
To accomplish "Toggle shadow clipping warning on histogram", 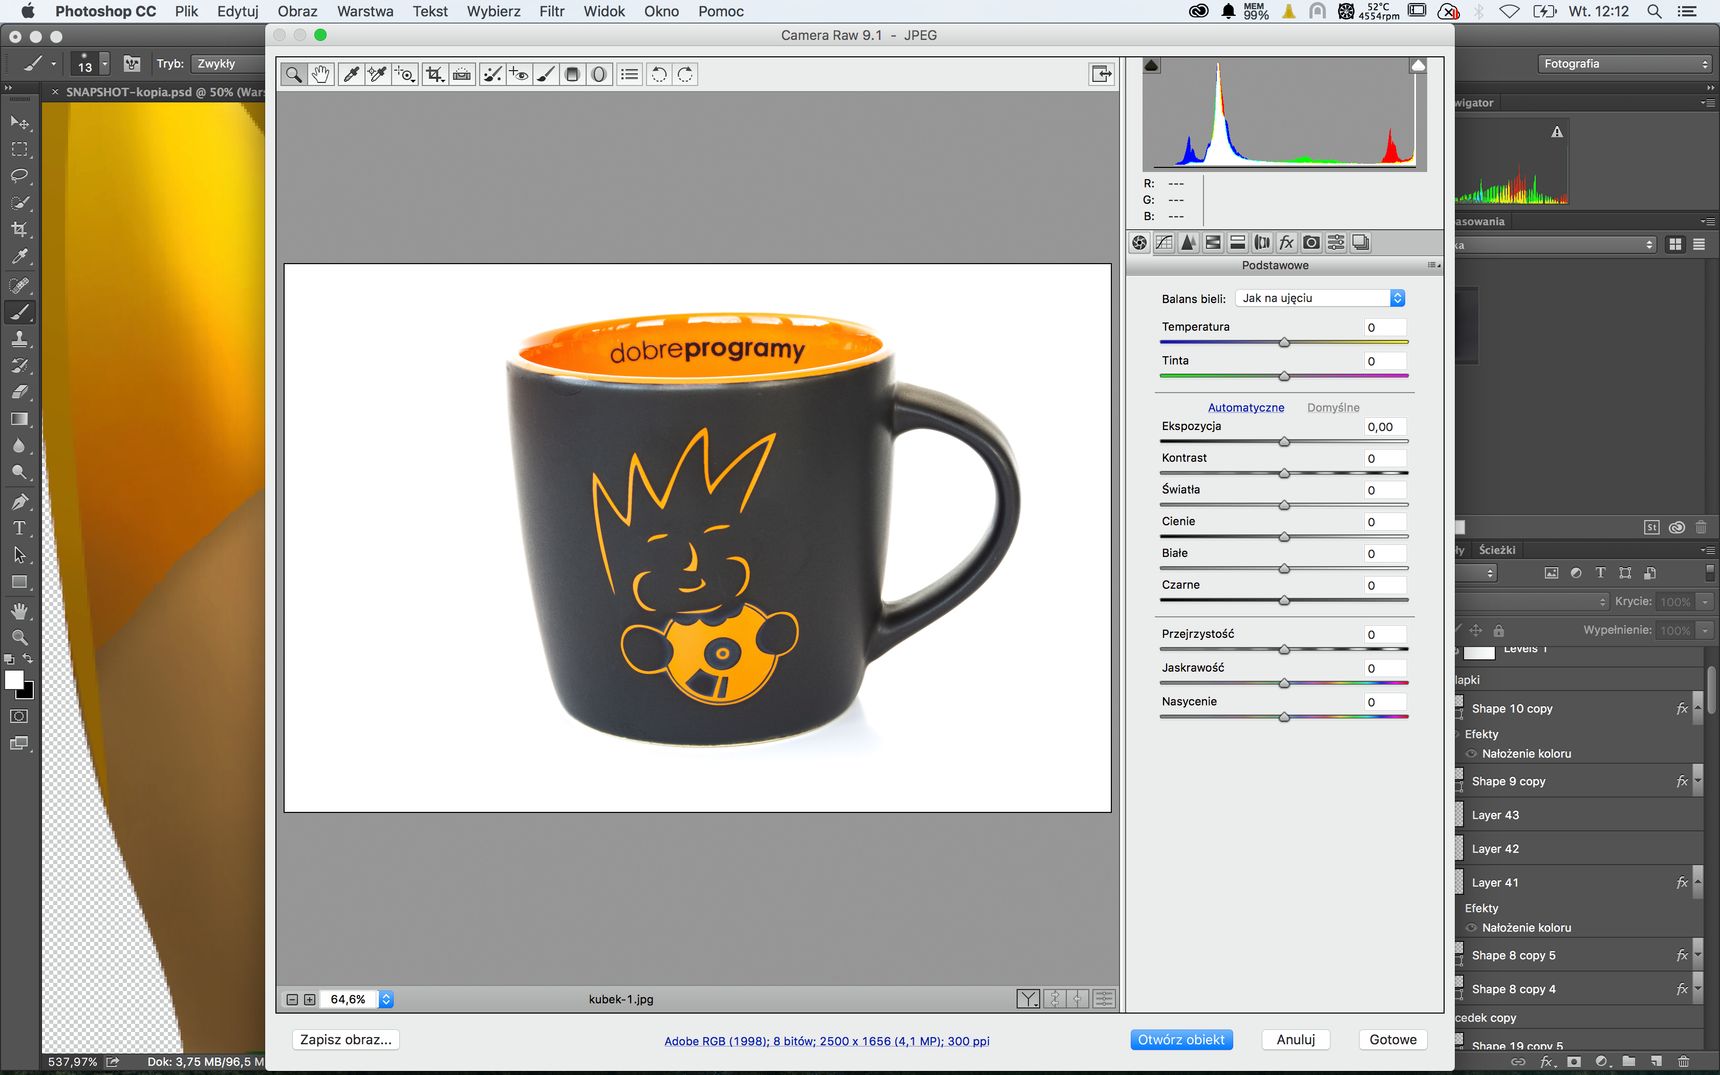I will (x=1151, y=66).
